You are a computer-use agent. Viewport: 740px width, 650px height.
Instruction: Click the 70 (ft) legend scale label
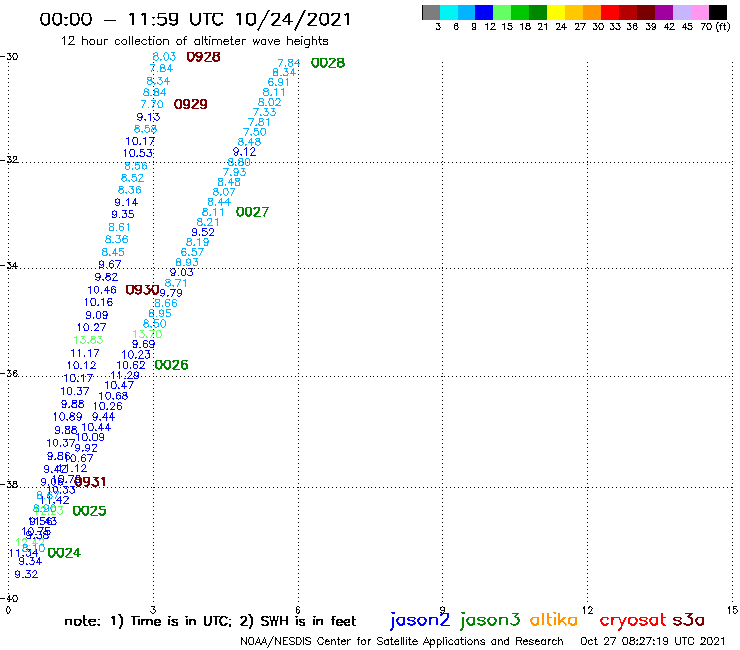point(715,27)
